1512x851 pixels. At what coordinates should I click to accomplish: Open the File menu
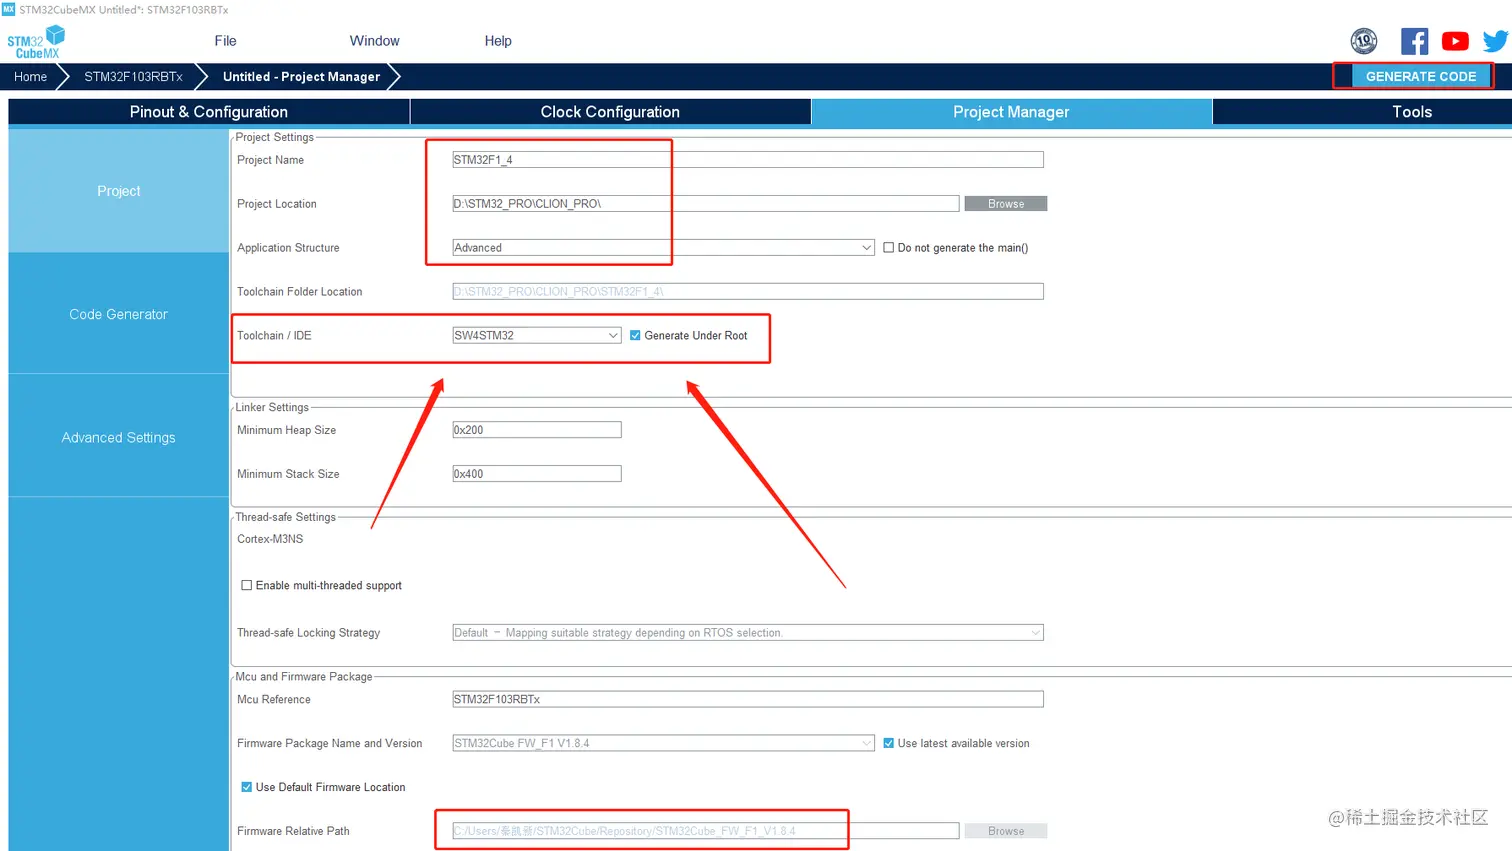[x=226, y=41]
